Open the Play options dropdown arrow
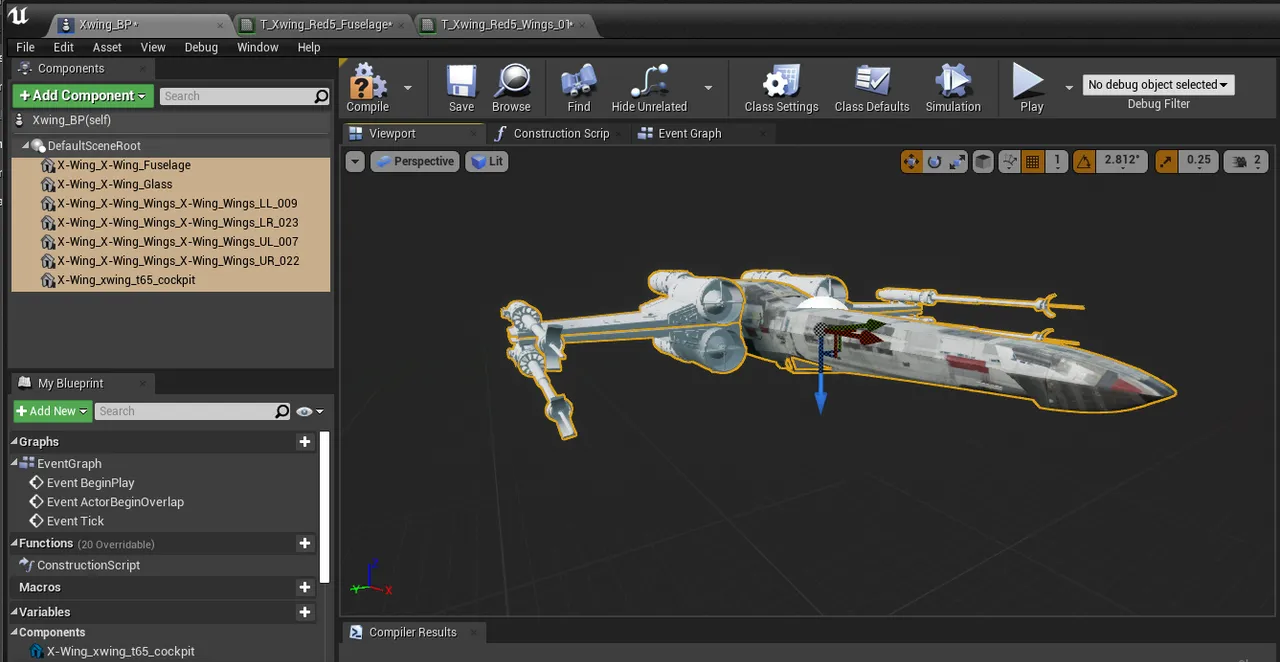 (x=1068, y=87)
